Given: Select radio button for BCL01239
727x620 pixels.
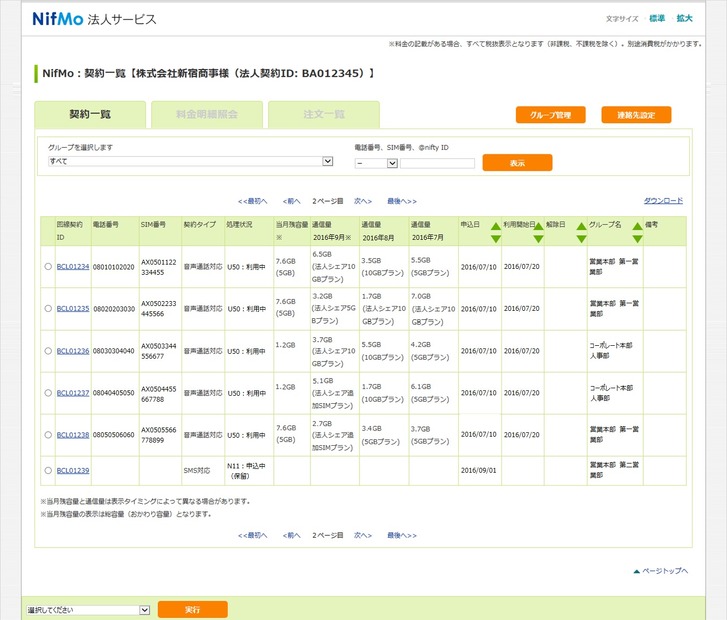Looking at the screenshot, I should [x=48, y=470].
